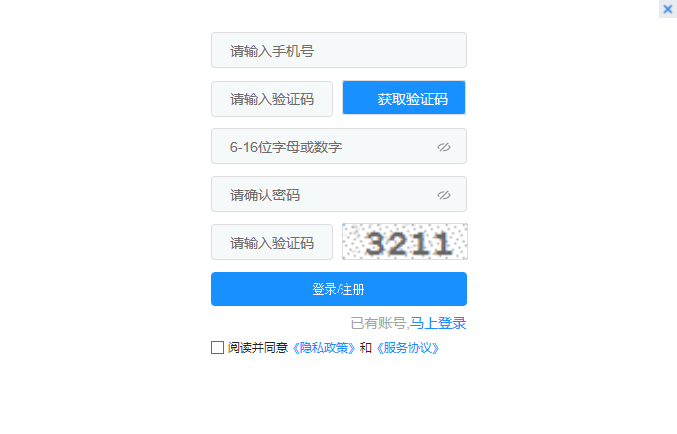
Task: Focus SMS code field beside 获取验证码
Action: [x=272, y=99]
